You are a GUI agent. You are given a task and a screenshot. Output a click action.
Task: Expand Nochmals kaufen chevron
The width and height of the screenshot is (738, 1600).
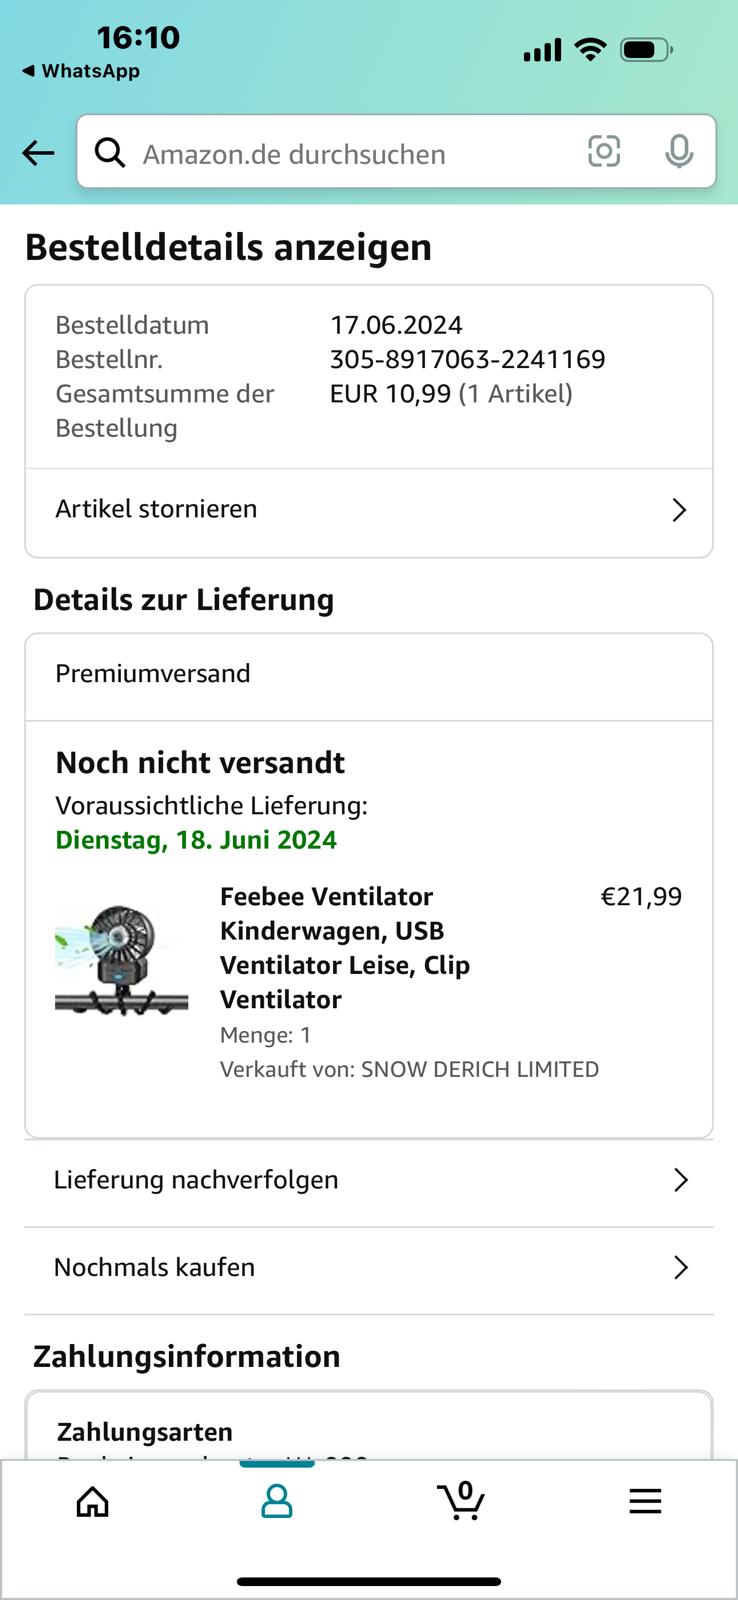click(x=681, y=1267)
